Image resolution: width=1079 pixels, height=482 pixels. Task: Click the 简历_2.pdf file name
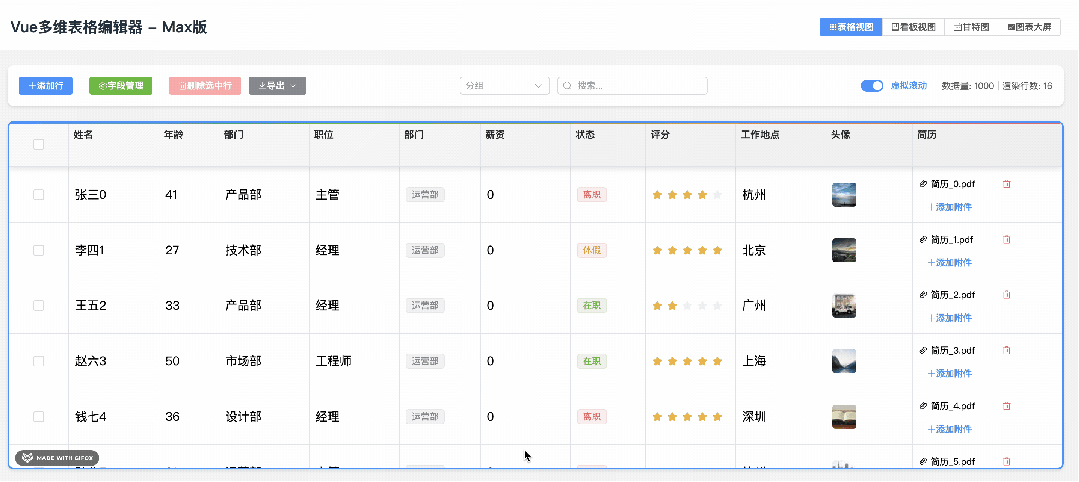pyautogui.click(x=953, y=295)
